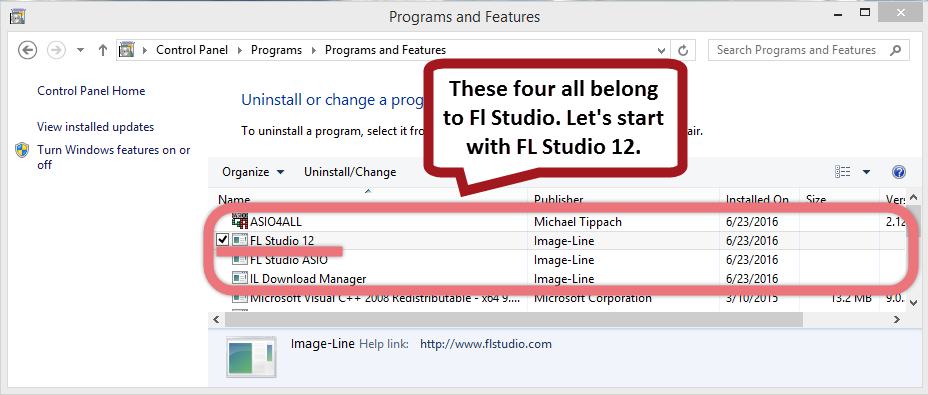Select Control Panel breadcrumb
Image resolution: width=928 pixels, height=395 pixels.
tap(192, 50)
